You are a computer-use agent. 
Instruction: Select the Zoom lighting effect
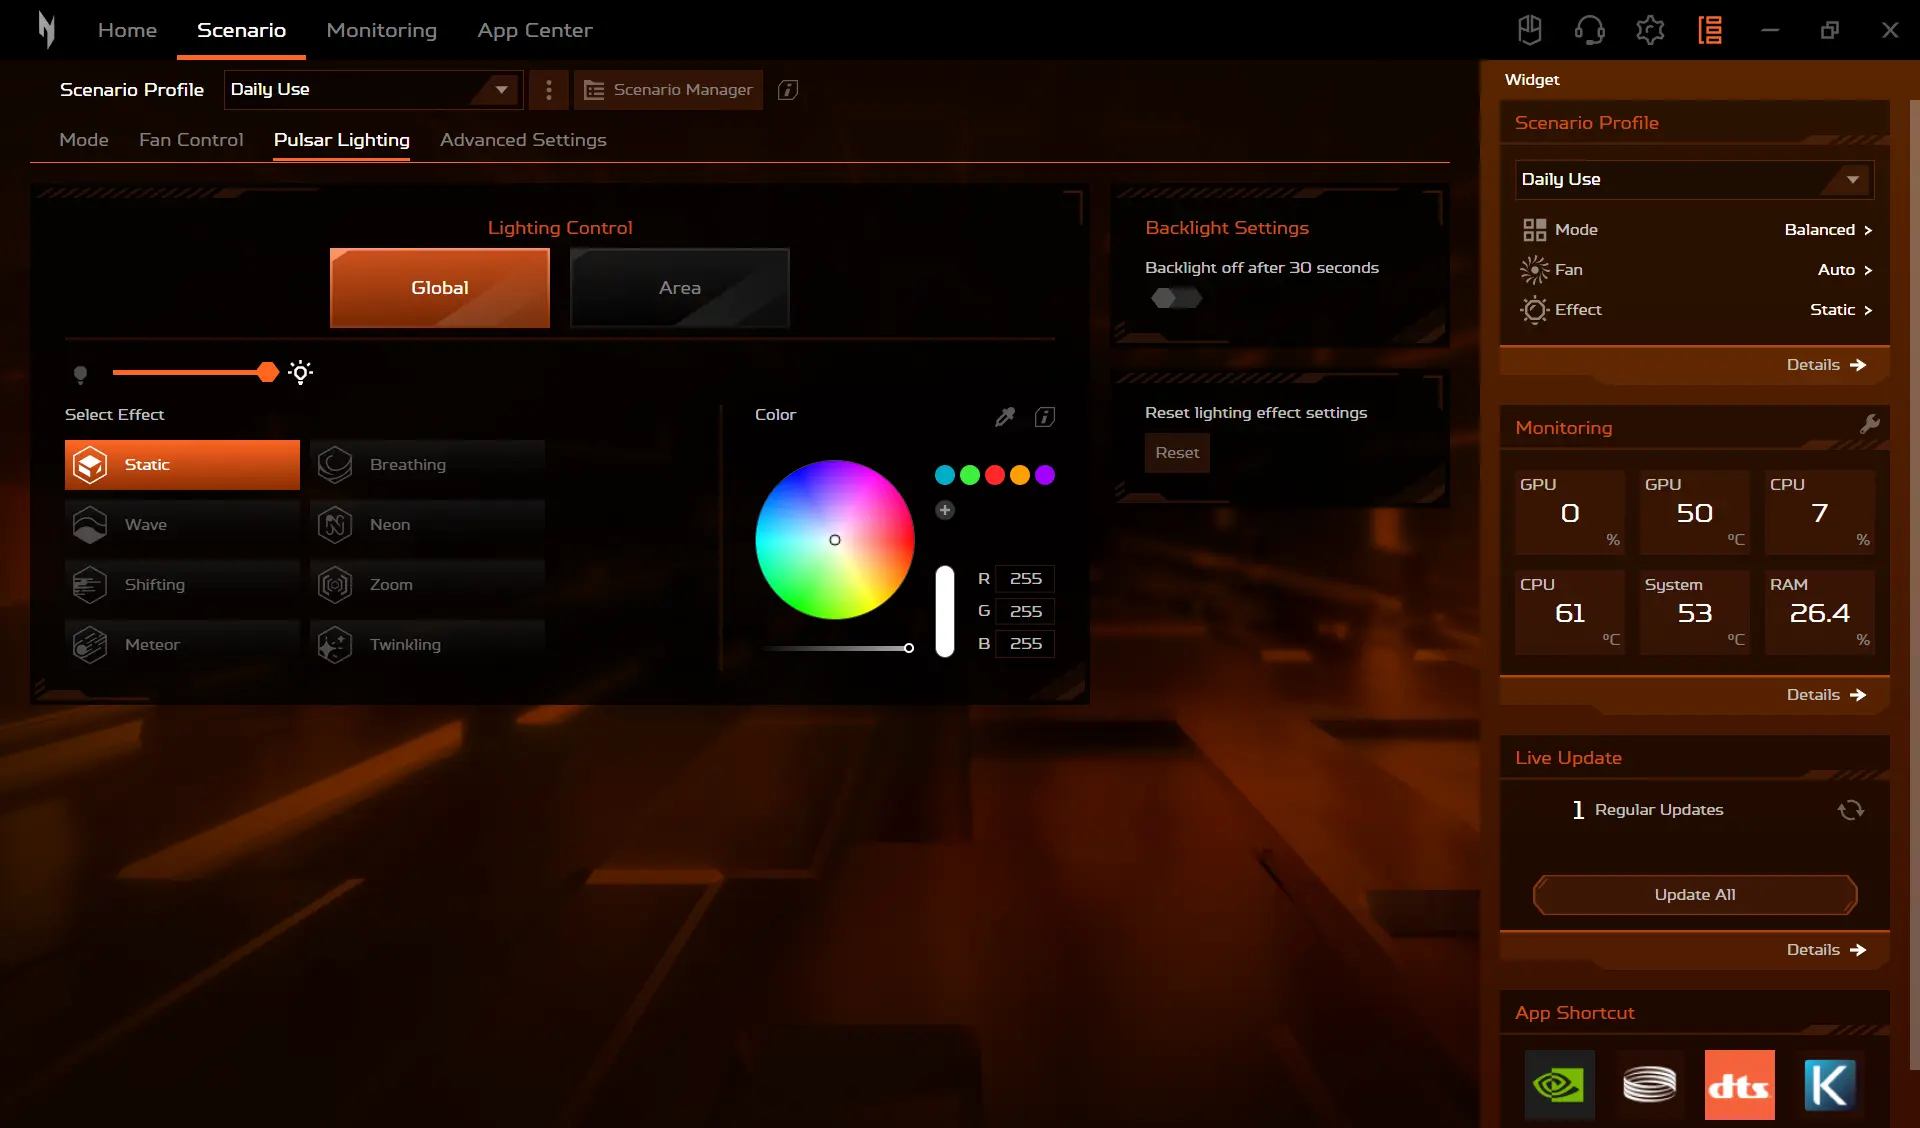(427, 585)
